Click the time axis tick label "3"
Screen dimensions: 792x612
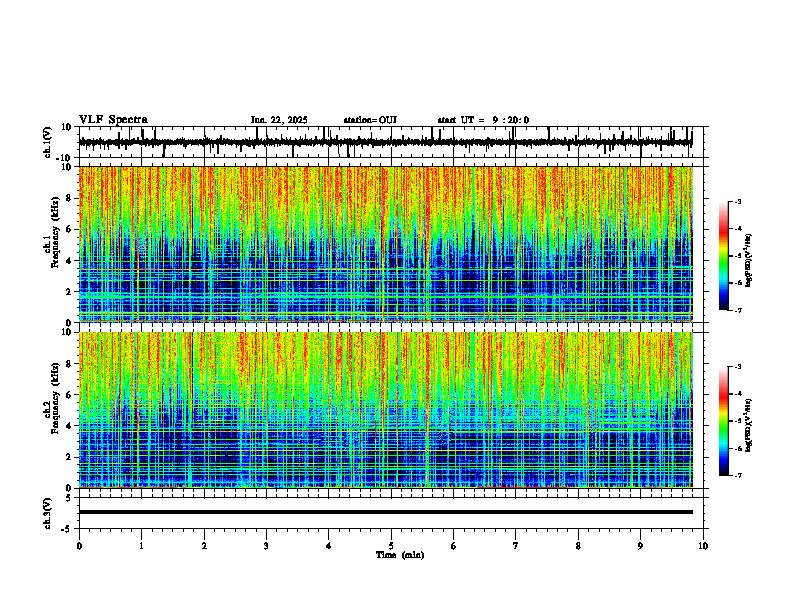(266, 546)
